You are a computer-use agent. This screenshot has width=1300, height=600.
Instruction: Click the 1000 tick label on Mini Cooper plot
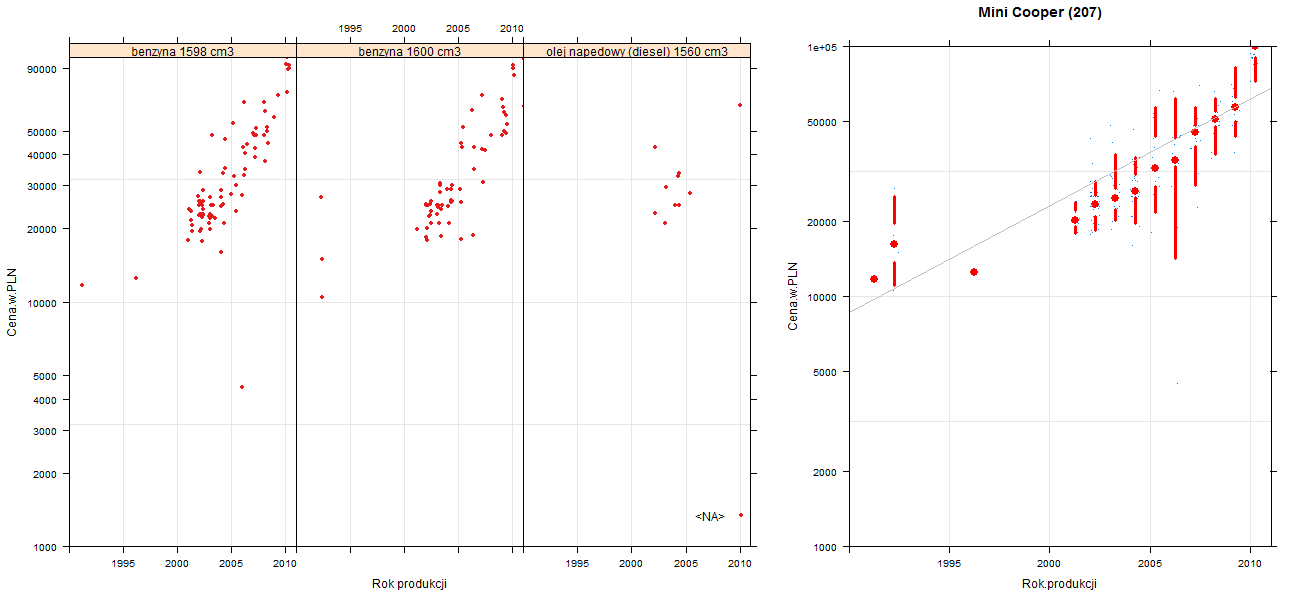[825, 547]
